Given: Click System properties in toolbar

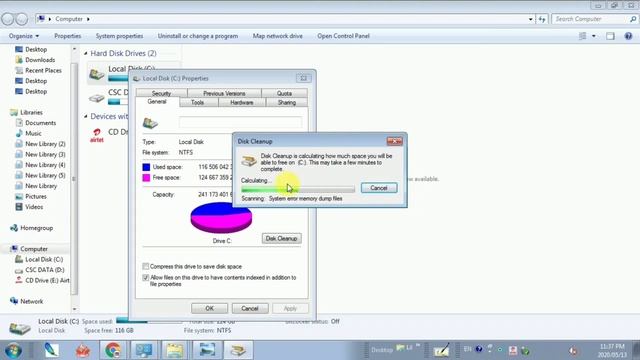Looking at the screenshot, I should point(119,36).
